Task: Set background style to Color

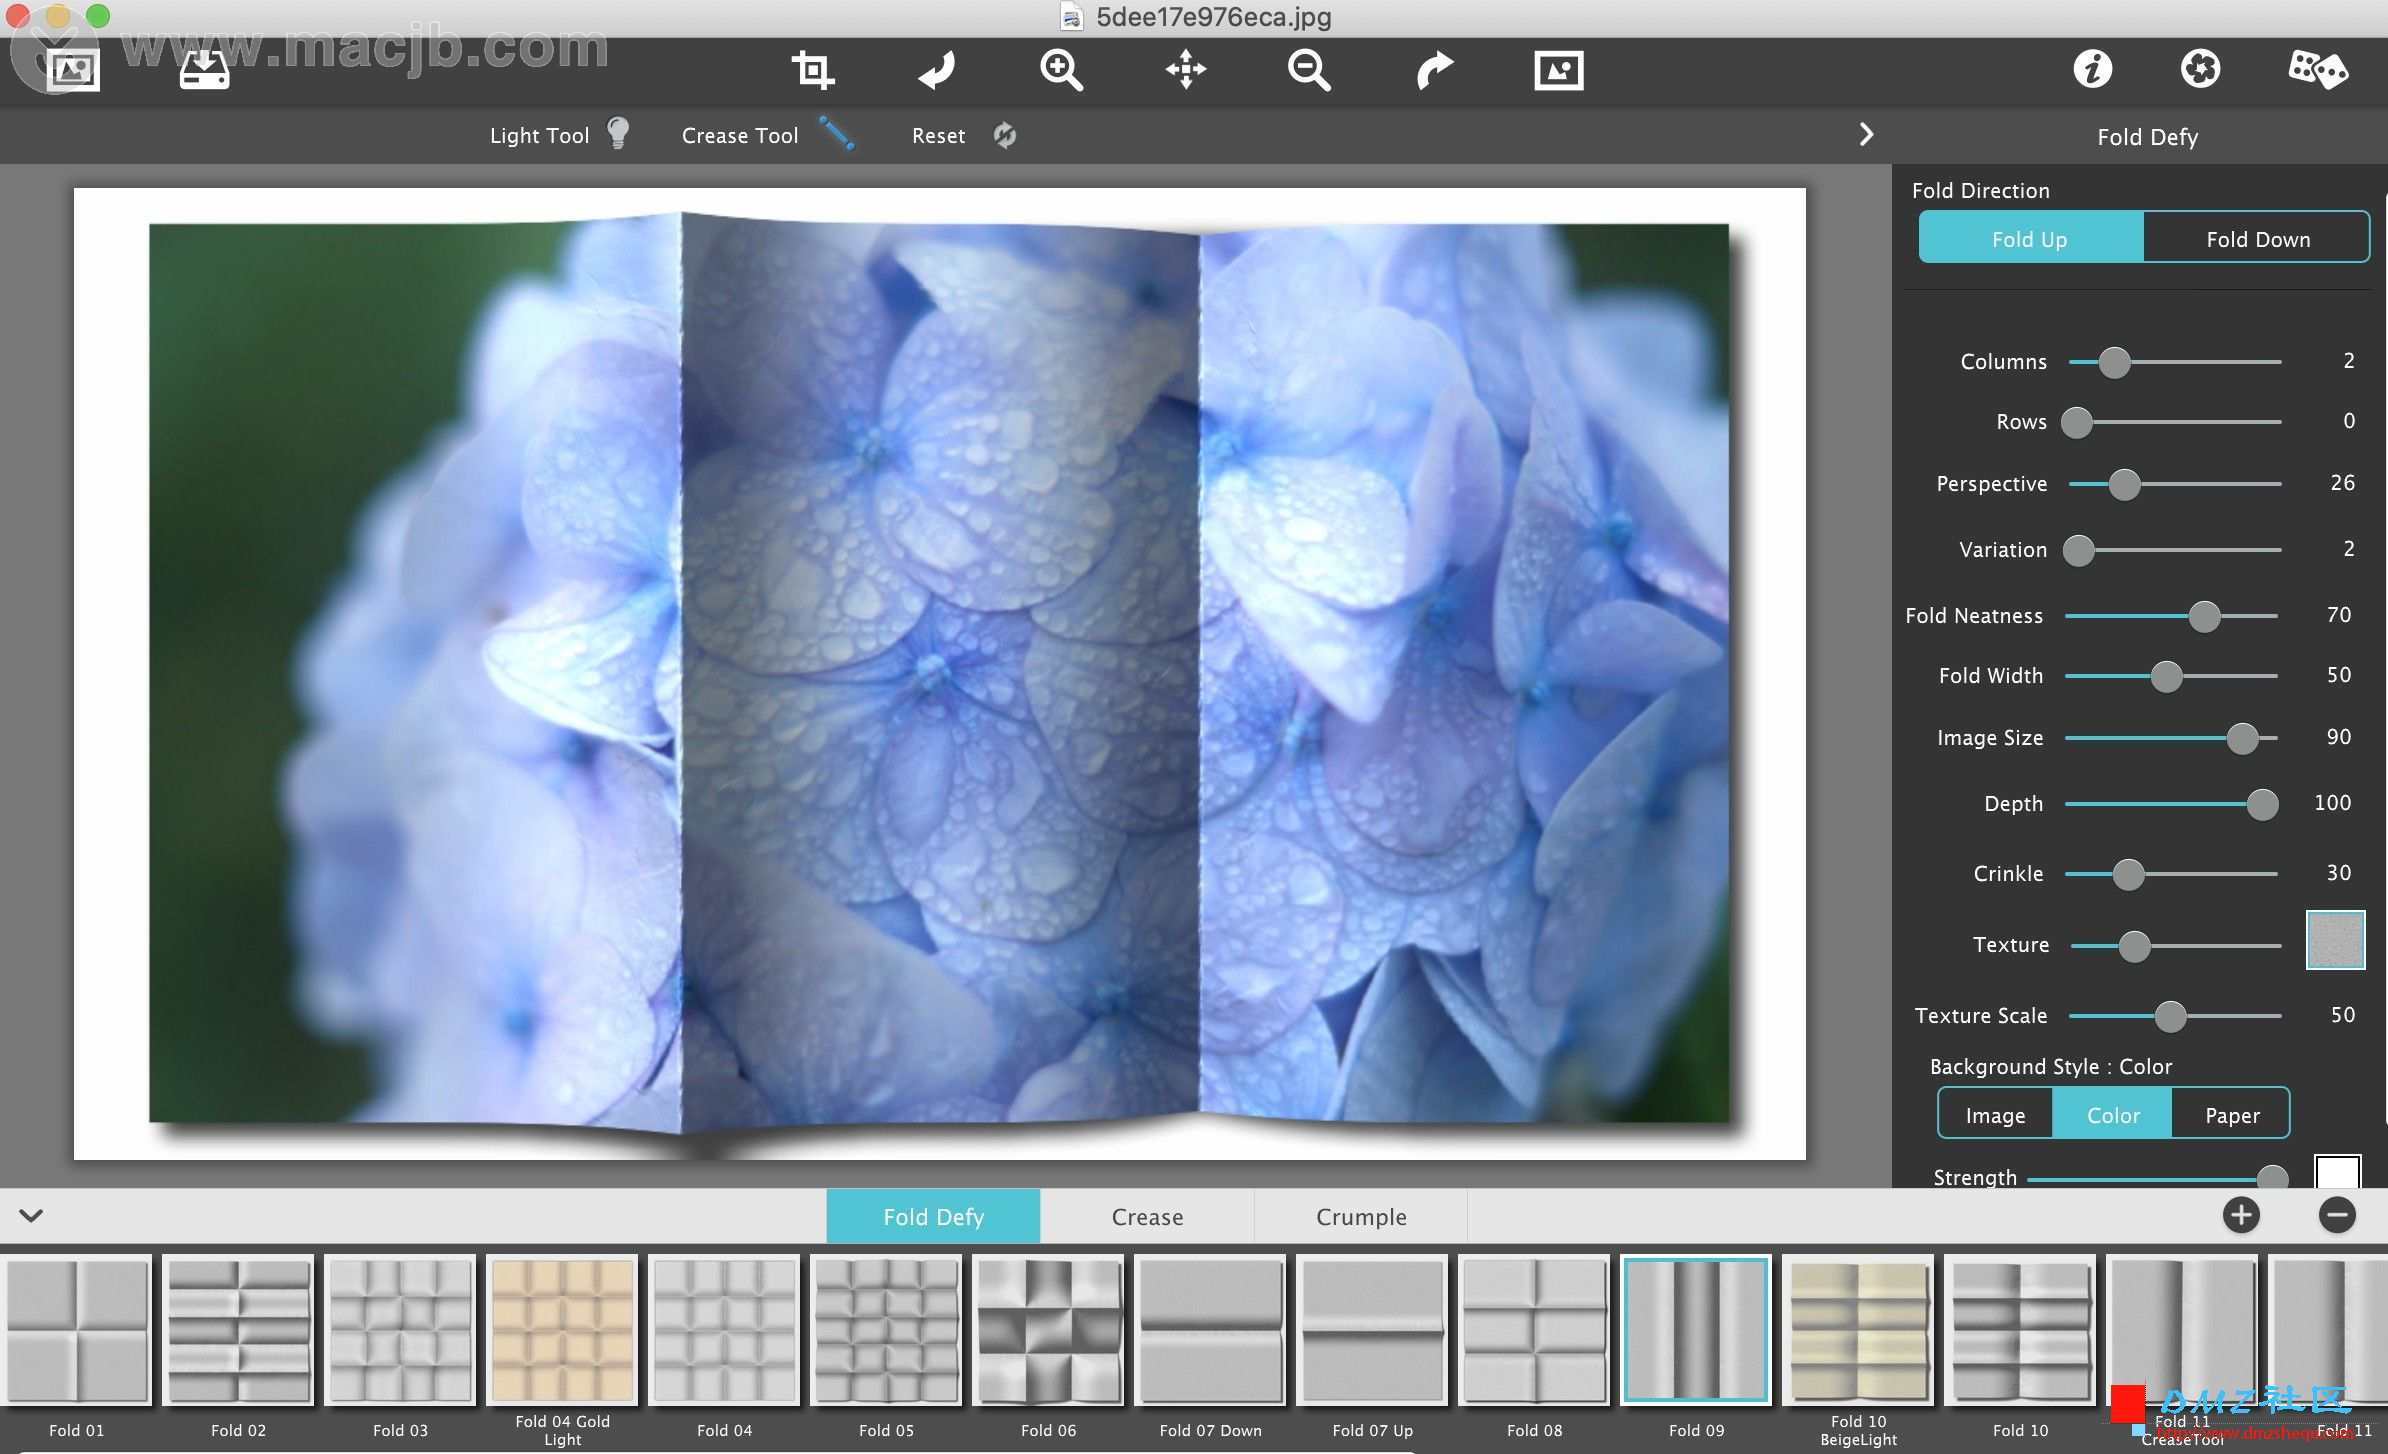Action: point(2112,1114)
